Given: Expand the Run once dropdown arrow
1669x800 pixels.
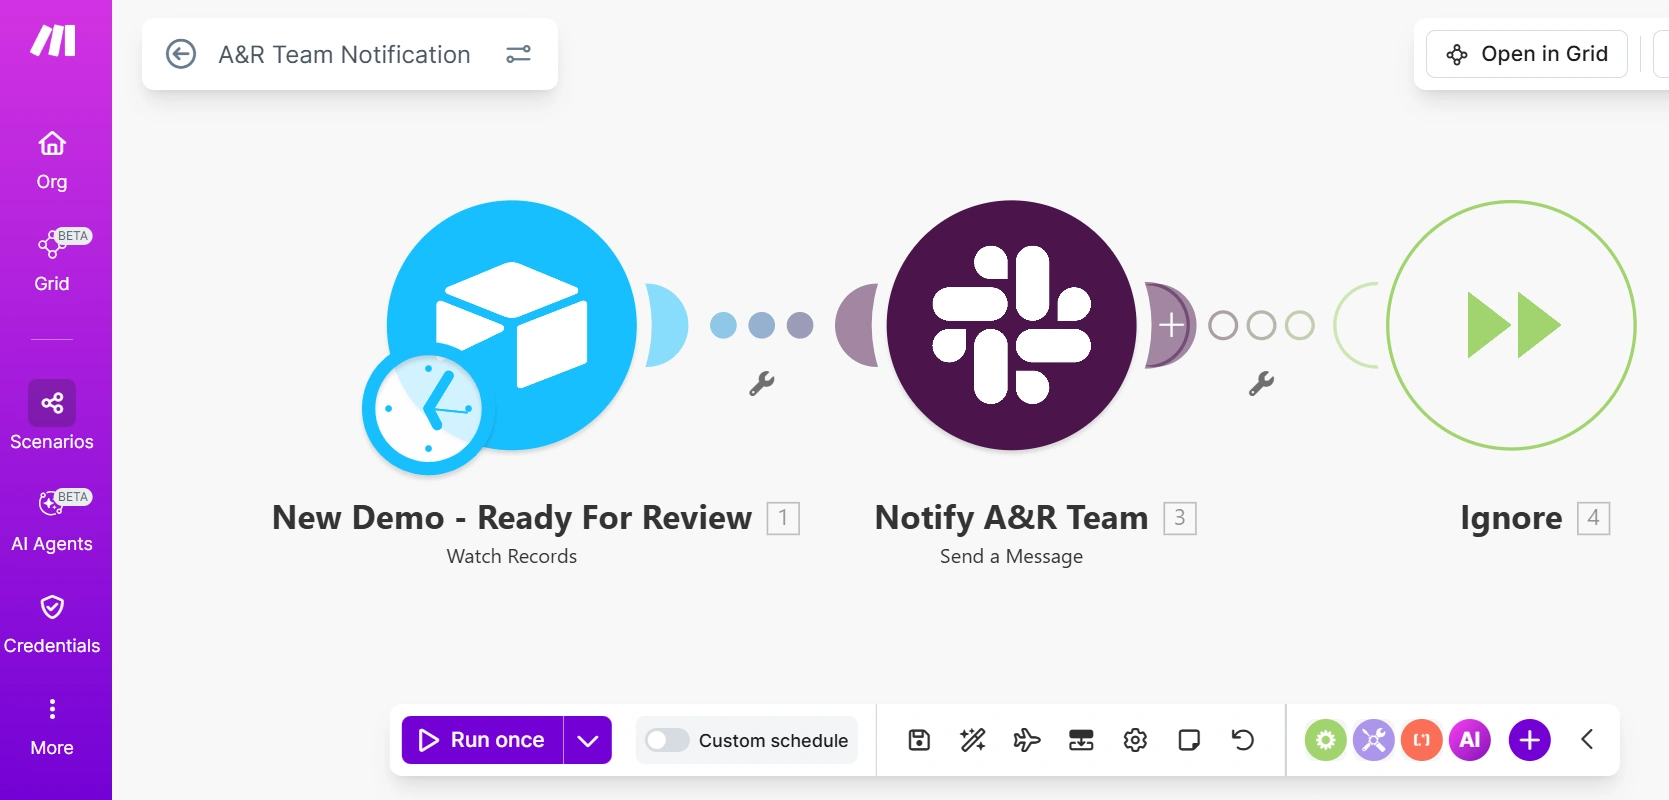Looking at the screenshot, I should [x=588, y=740].
